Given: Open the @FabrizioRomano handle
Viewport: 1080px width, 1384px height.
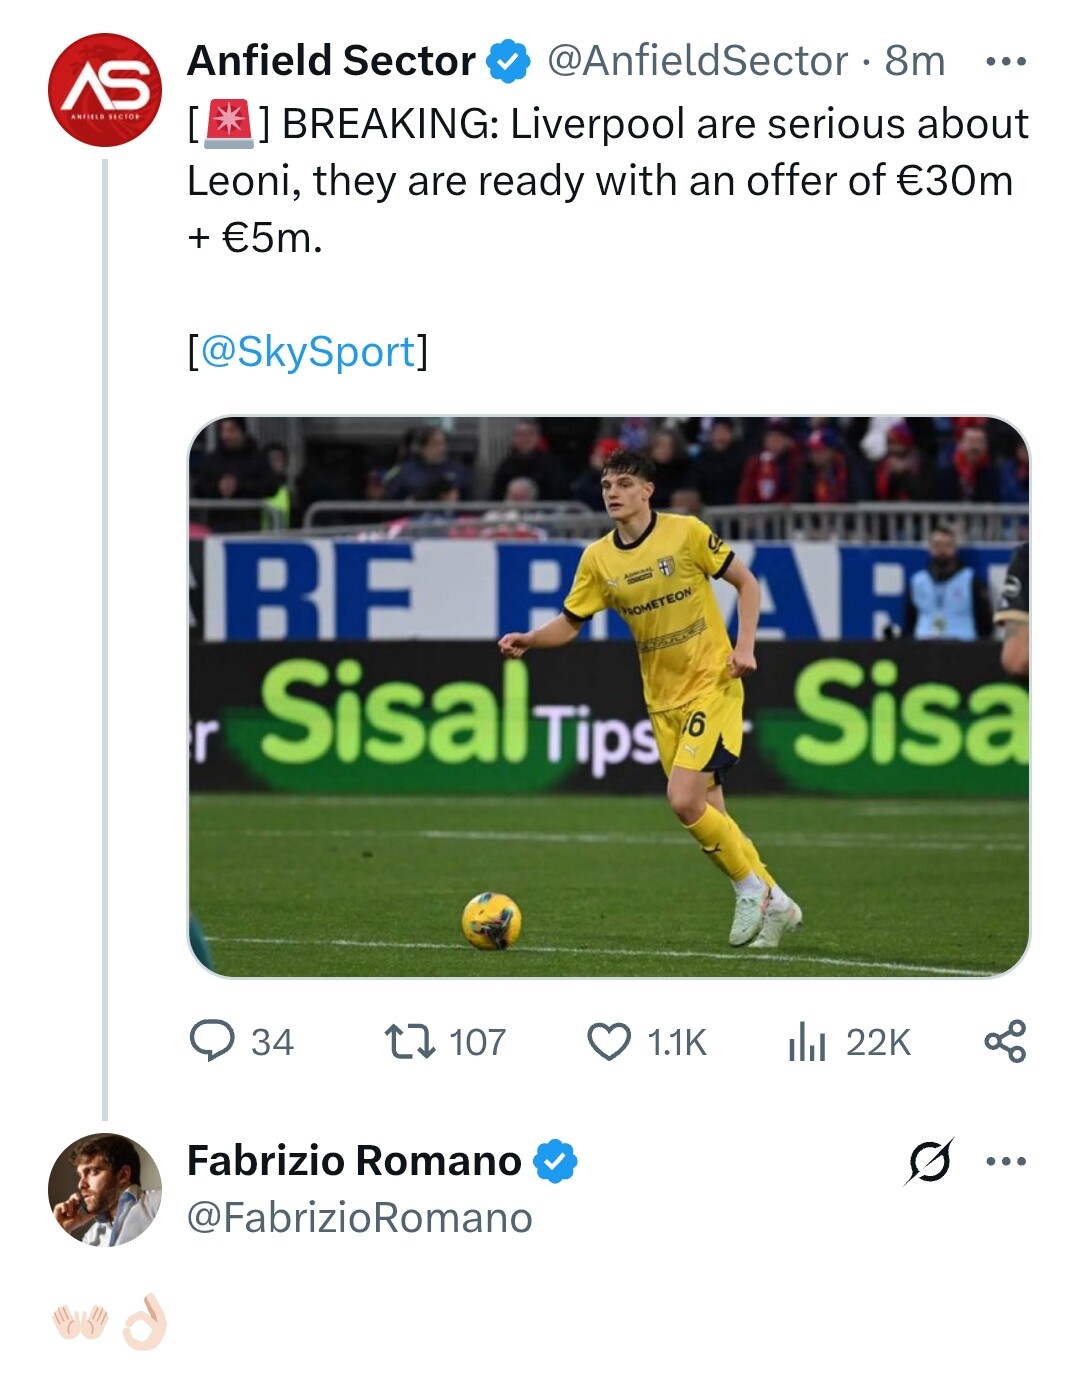Looking at the screenshot, I should (360, 1218).
